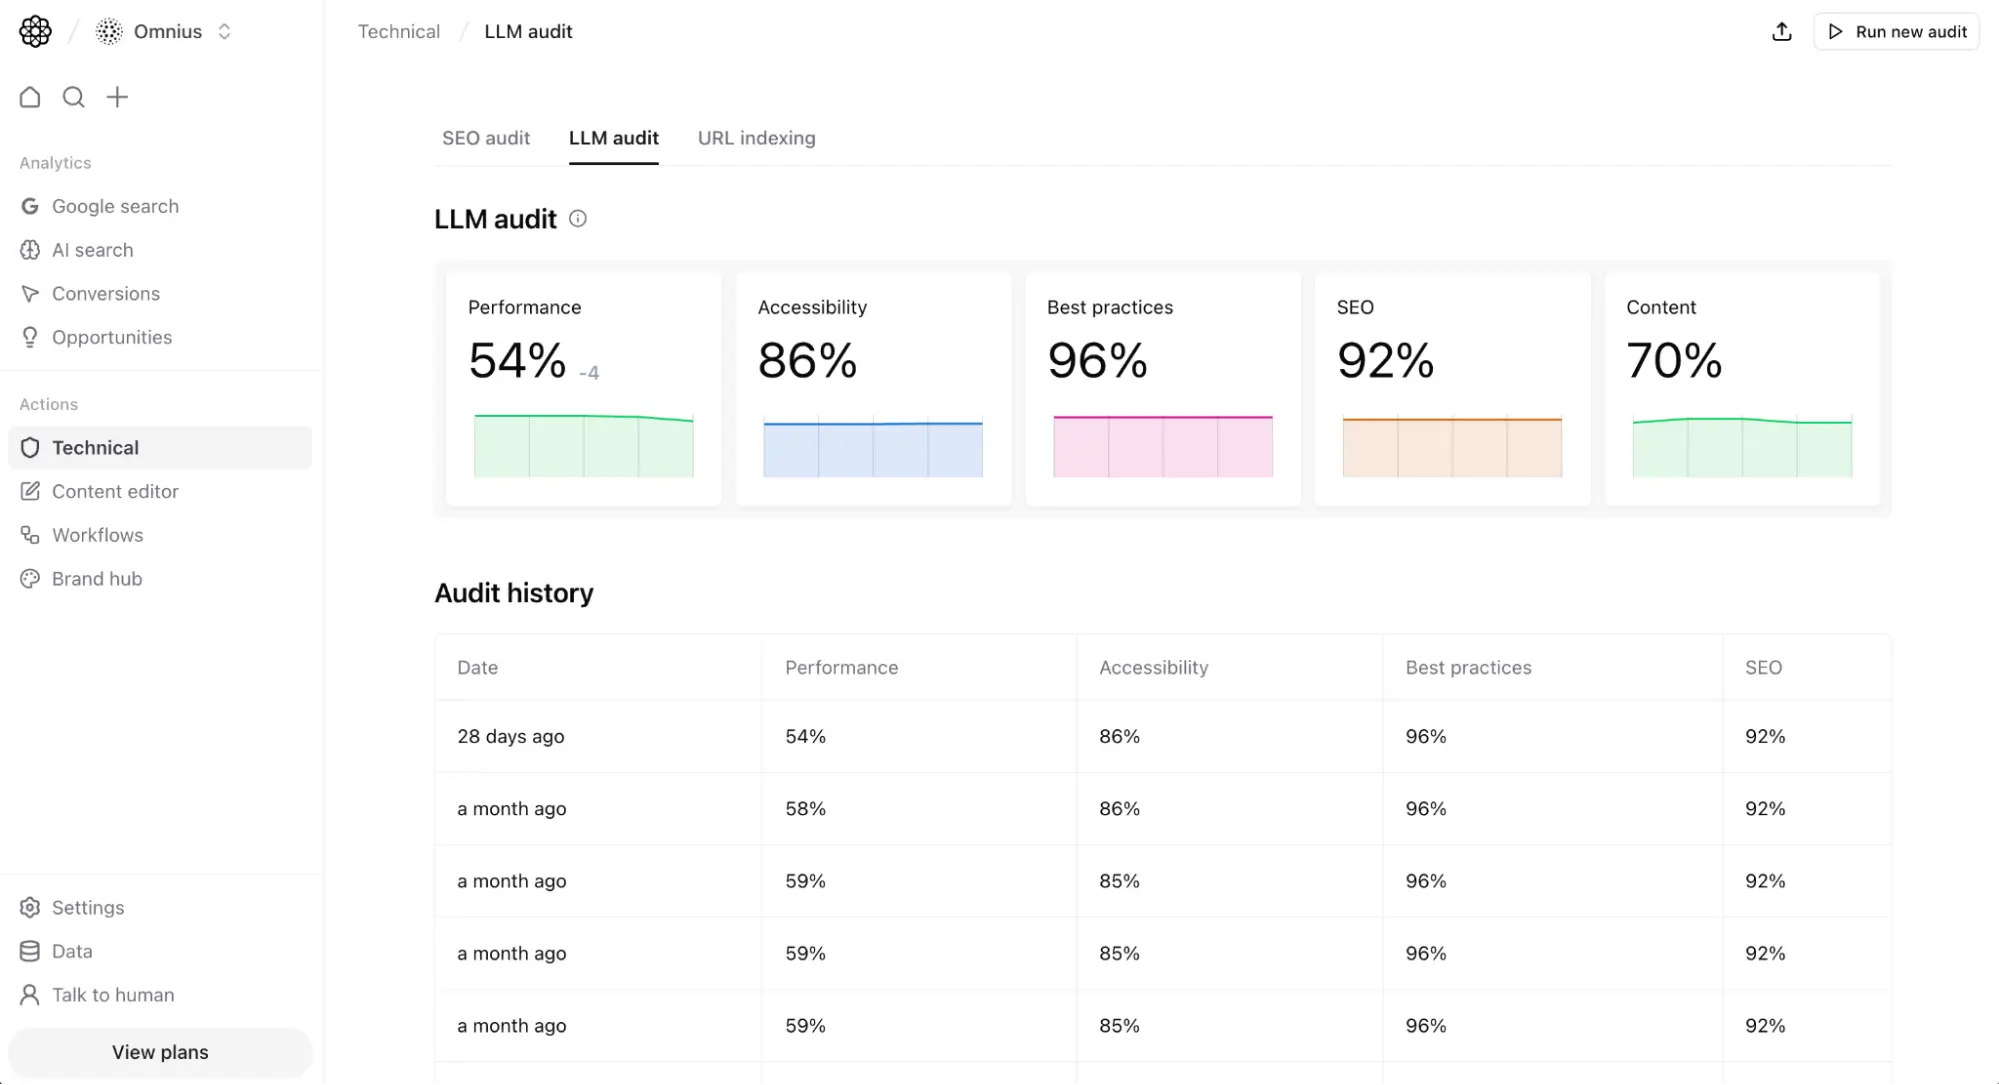Open the Omnius workspace switcher
The width and height of the screenshot is (1999, 1085).
[165, 31]
